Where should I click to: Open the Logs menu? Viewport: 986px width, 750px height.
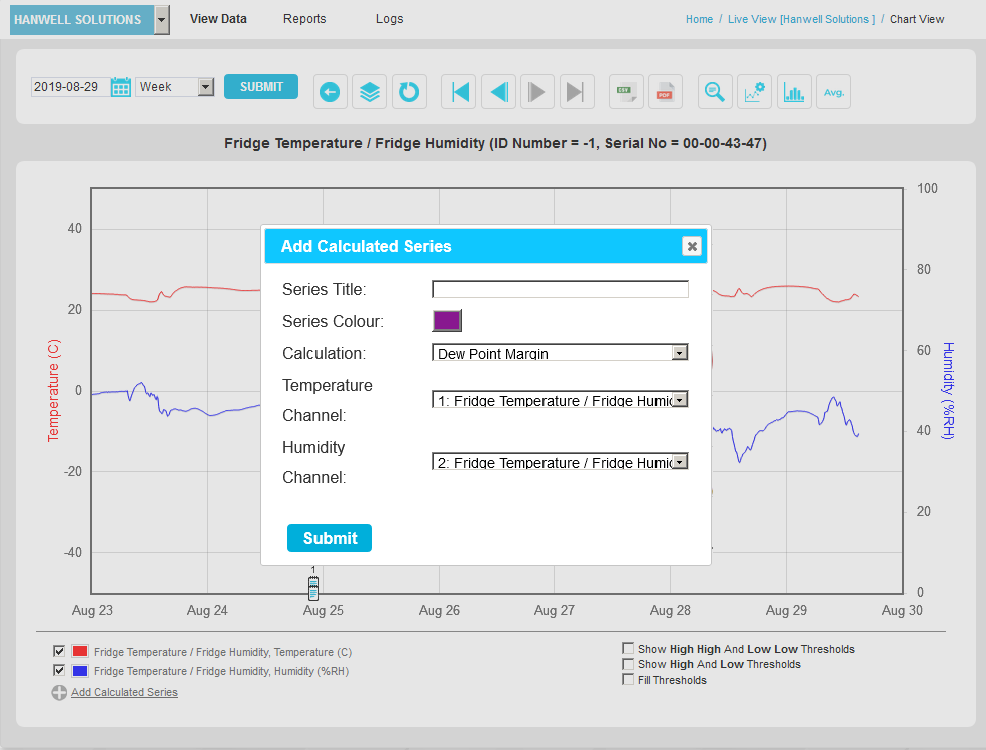click(390, 19)
